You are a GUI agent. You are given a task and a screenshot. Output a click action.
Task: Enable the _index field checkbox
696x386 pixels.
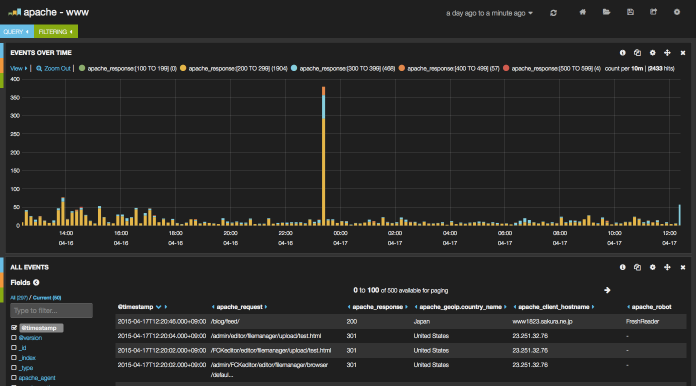[14, 358]
